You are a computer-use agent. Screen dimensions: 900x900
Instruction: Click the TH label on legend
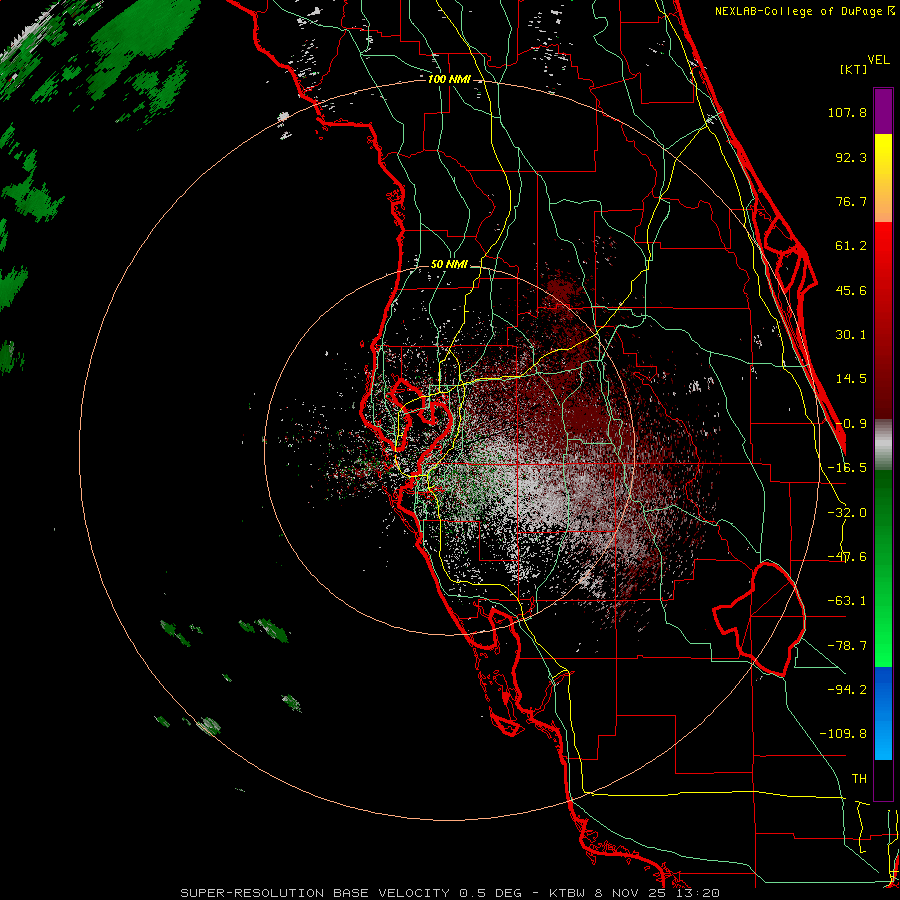click(x=859, y=778)
